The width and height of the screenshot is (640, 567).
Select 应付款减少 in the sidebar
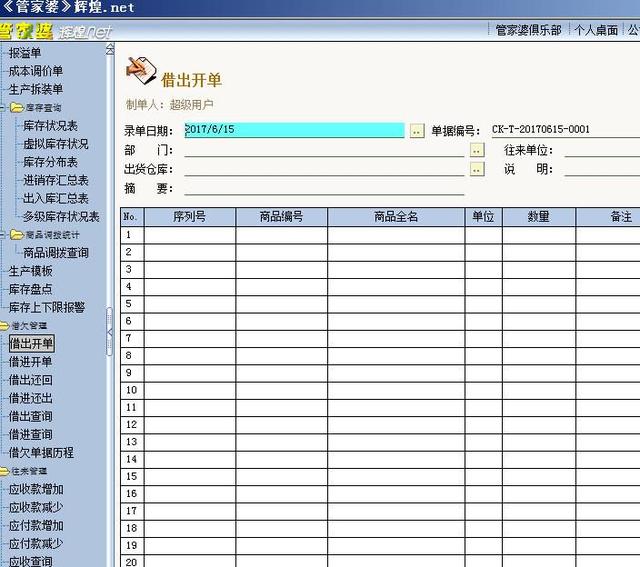[36, 543]
